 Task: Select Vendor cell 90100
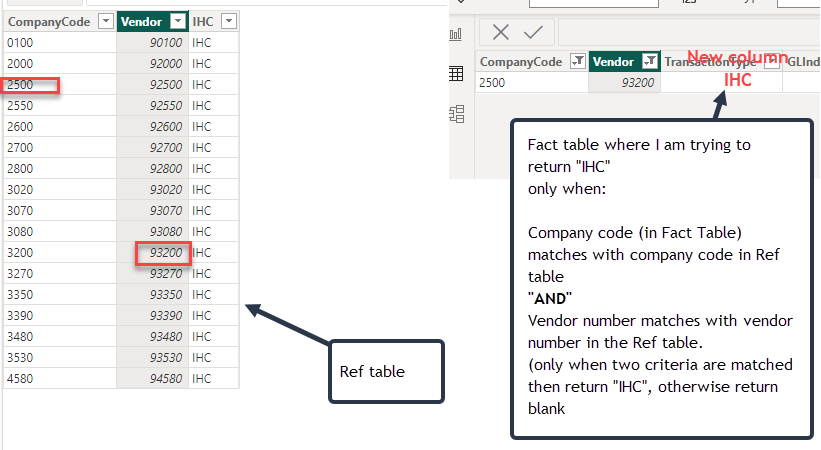tap(152, 42)
